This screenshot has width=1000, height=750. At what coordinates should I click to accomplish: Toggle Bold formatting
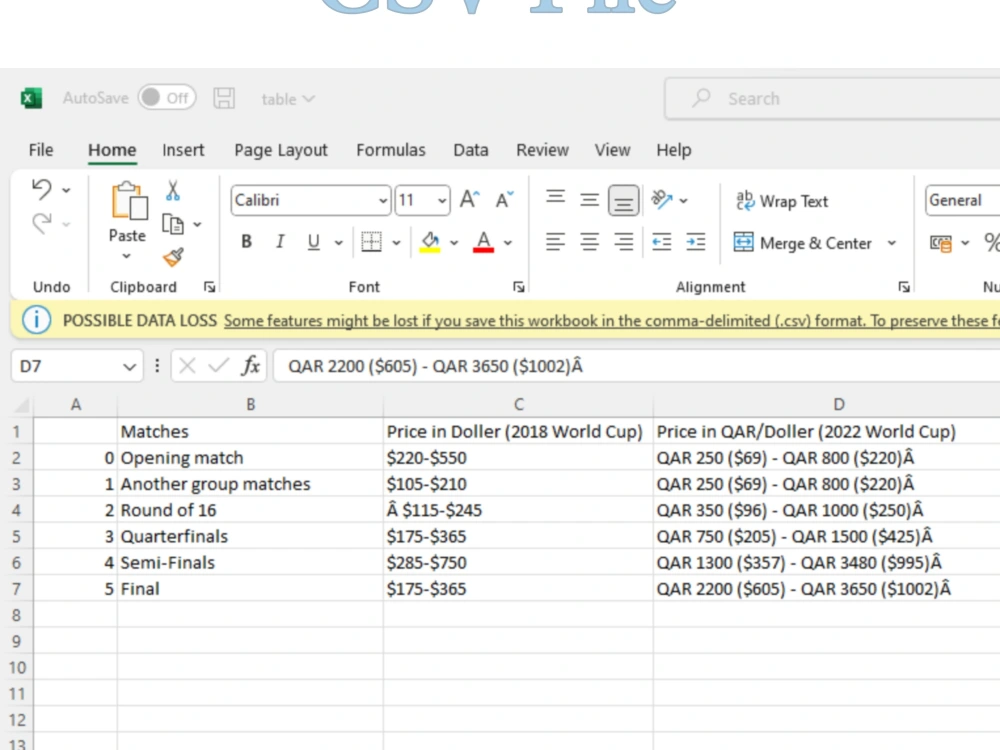tap(246, 242)
